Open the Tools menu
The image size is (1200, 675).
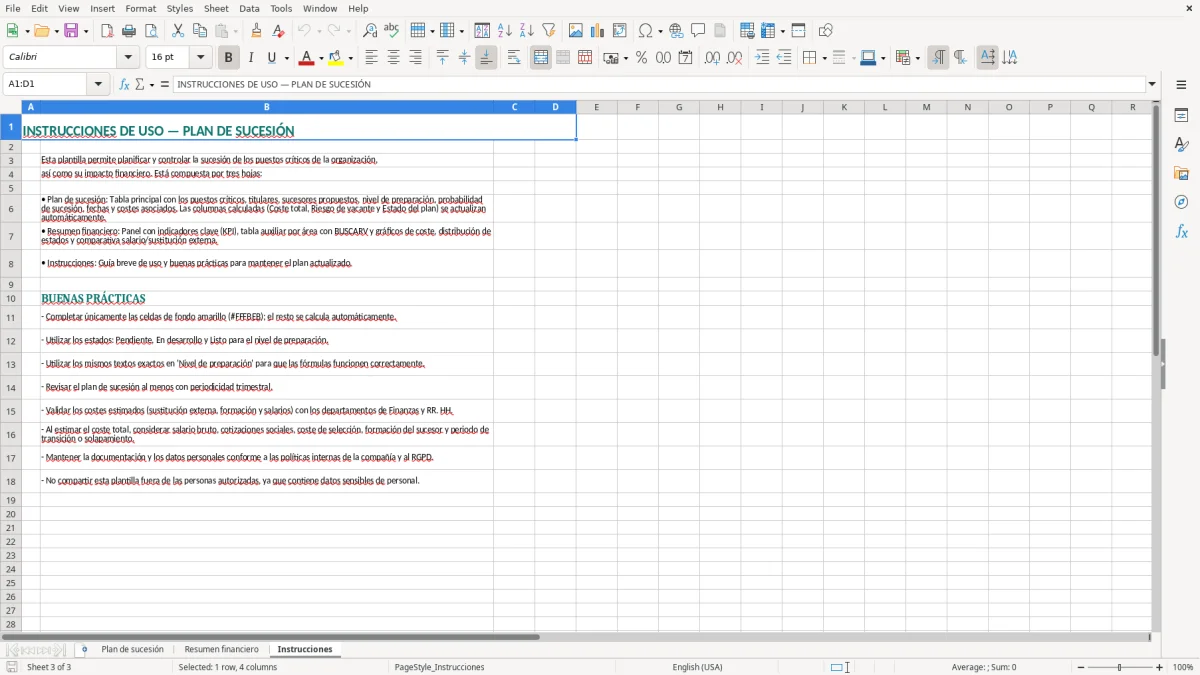click(x=281, y=8)
